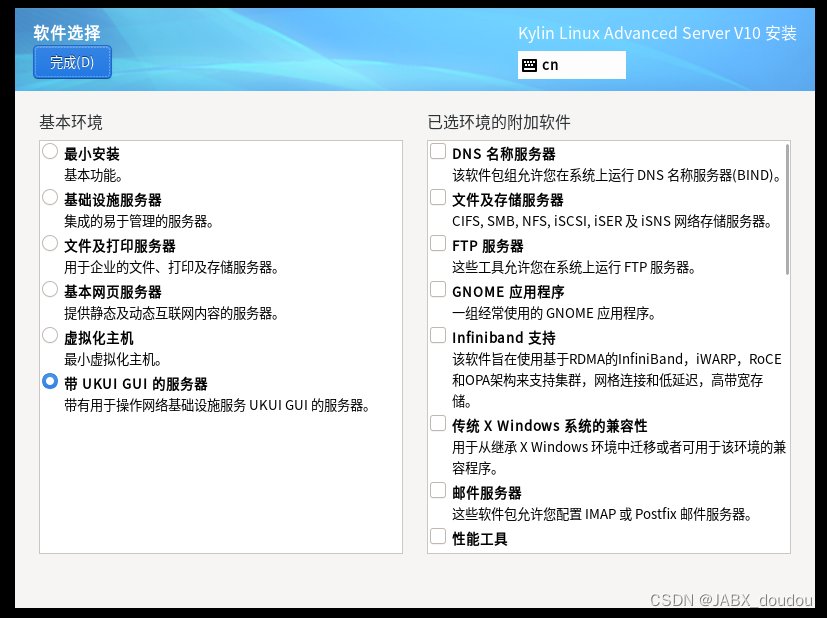
Task: Check the 性能工具 add-on checkbox
Action: (x=438, y=536)
